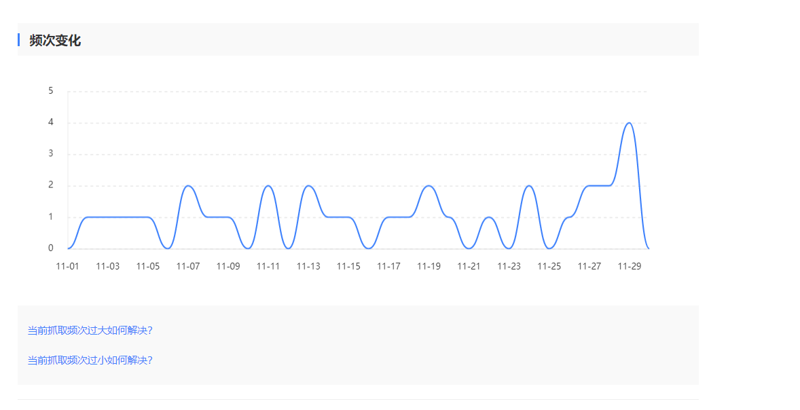Click the chart peak of 2 above 11-19
Image resolution: width=800 pixels, height=410 pixels.
pyautogui.click(x=429, y=186)
